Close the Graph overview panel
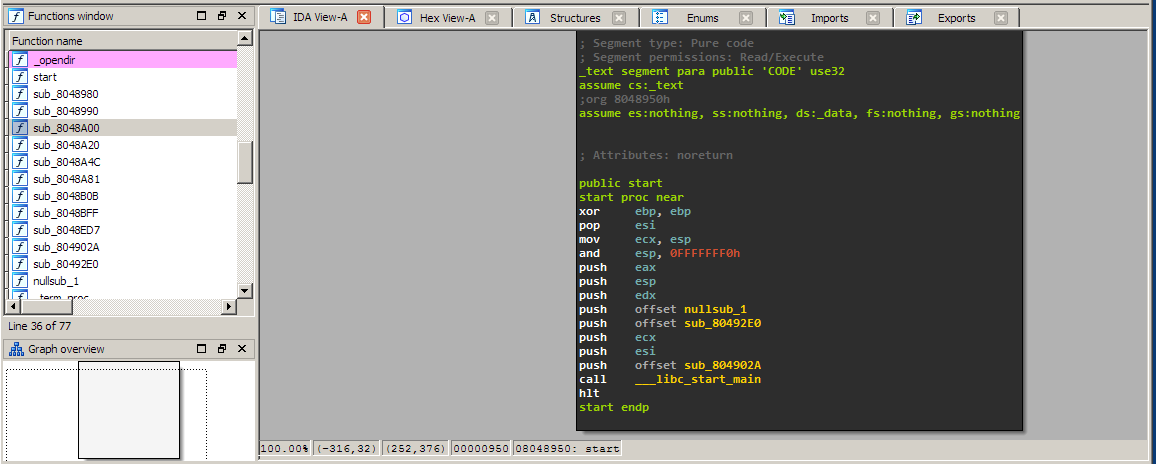 pyautogui.click(x=242, y=349)
